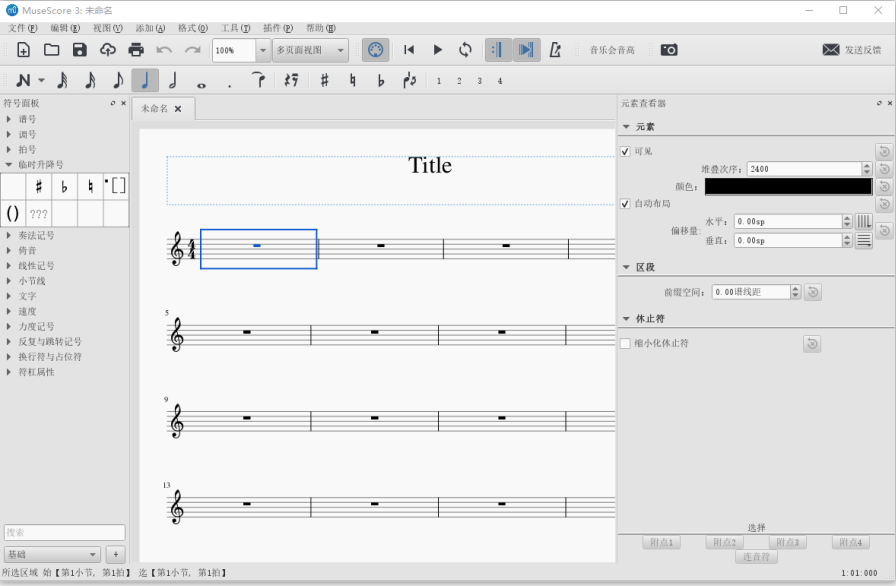Select the eighth note duration
This screenshot has height=586, width=896.
(x=118, y=81)
